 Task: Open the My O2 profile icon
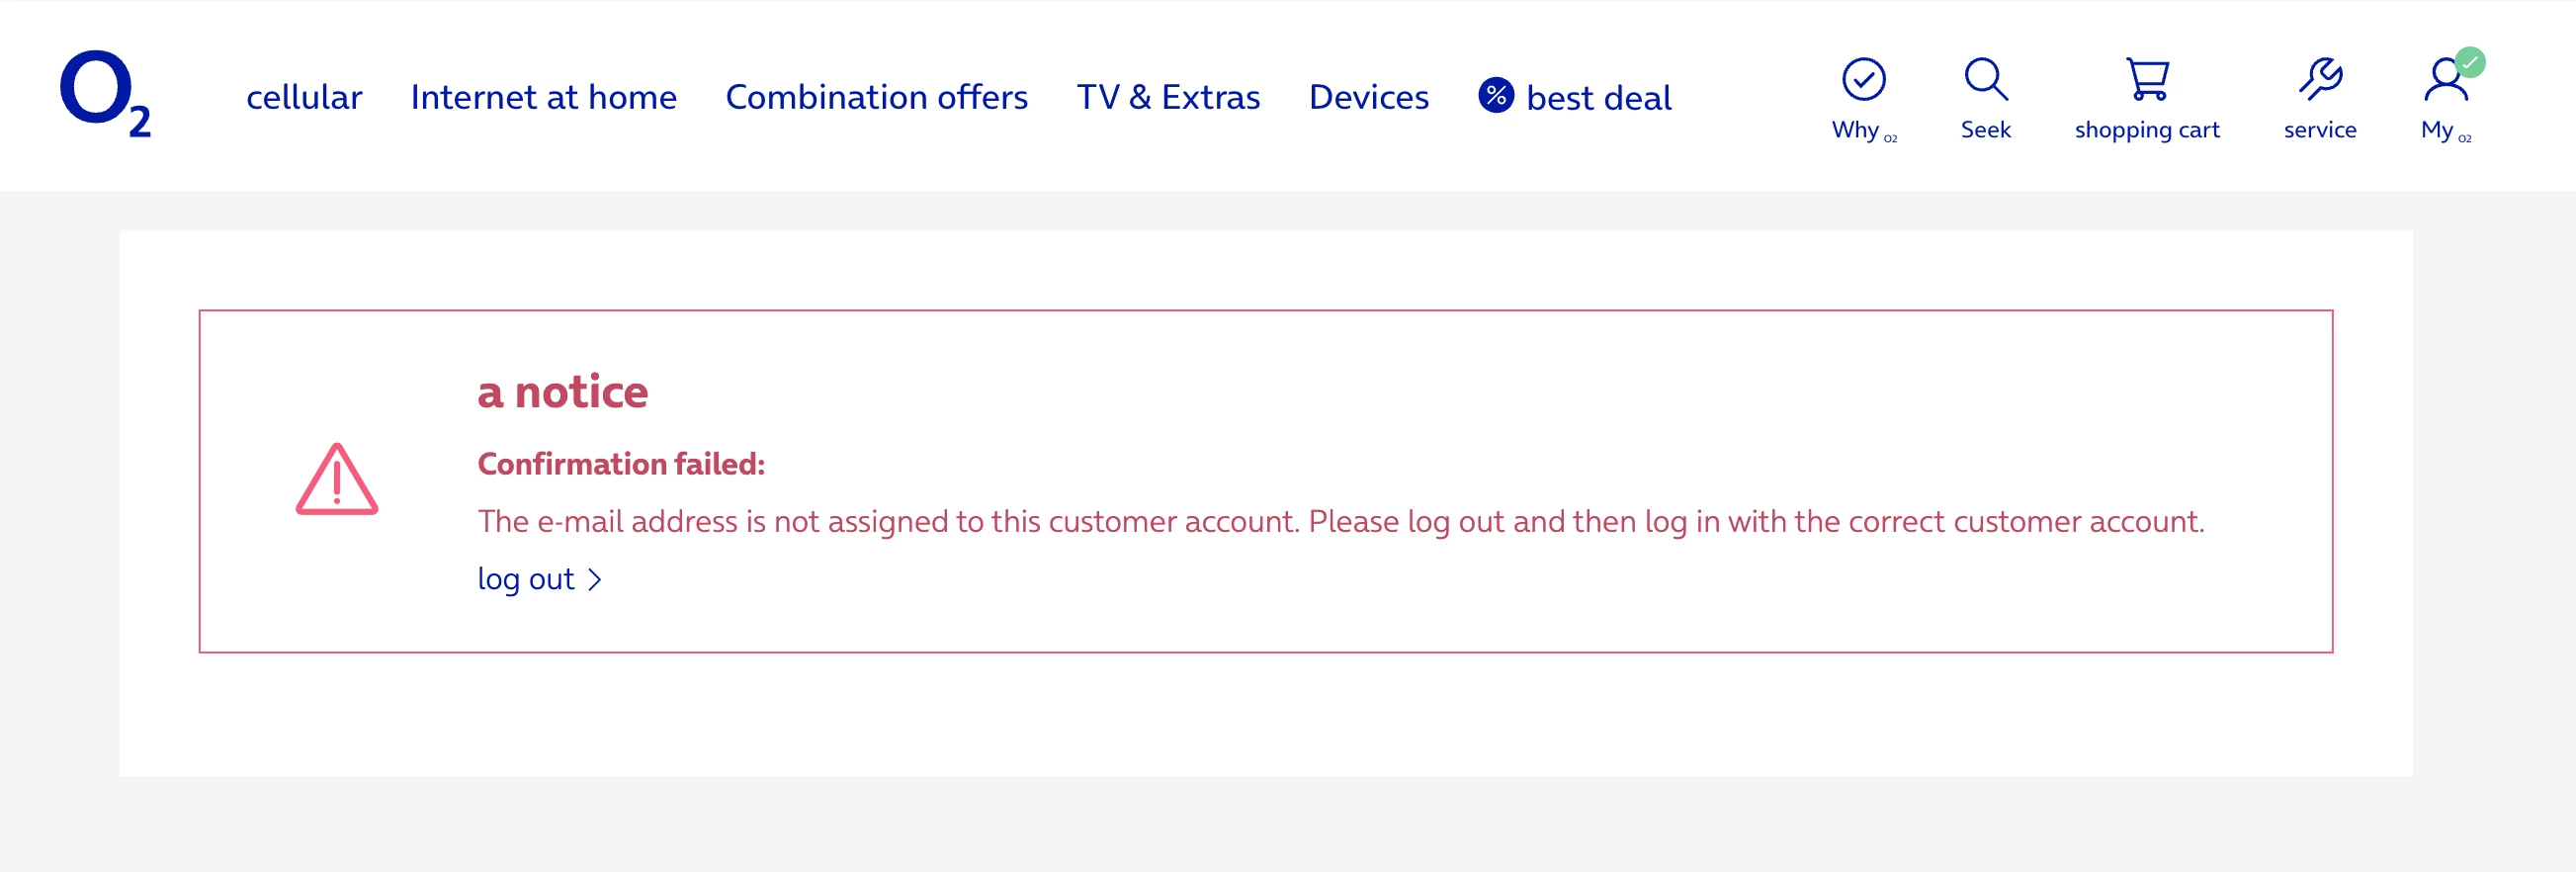click(2443, 81)
